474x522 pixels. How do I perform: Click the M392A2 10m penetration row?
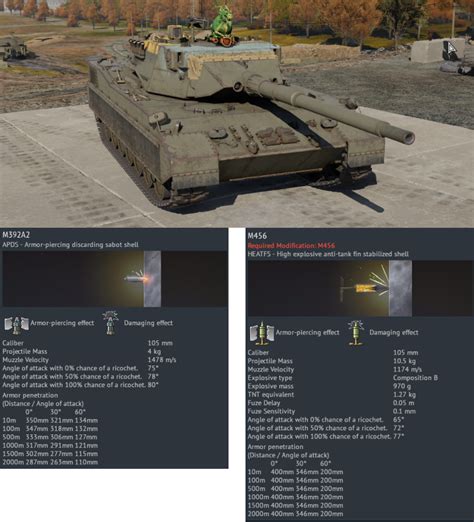tap(50, 420)
